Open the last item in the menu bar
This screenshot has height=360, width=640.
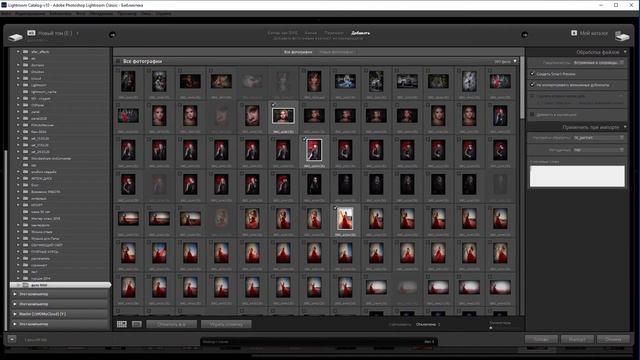[x=163, y=13]
